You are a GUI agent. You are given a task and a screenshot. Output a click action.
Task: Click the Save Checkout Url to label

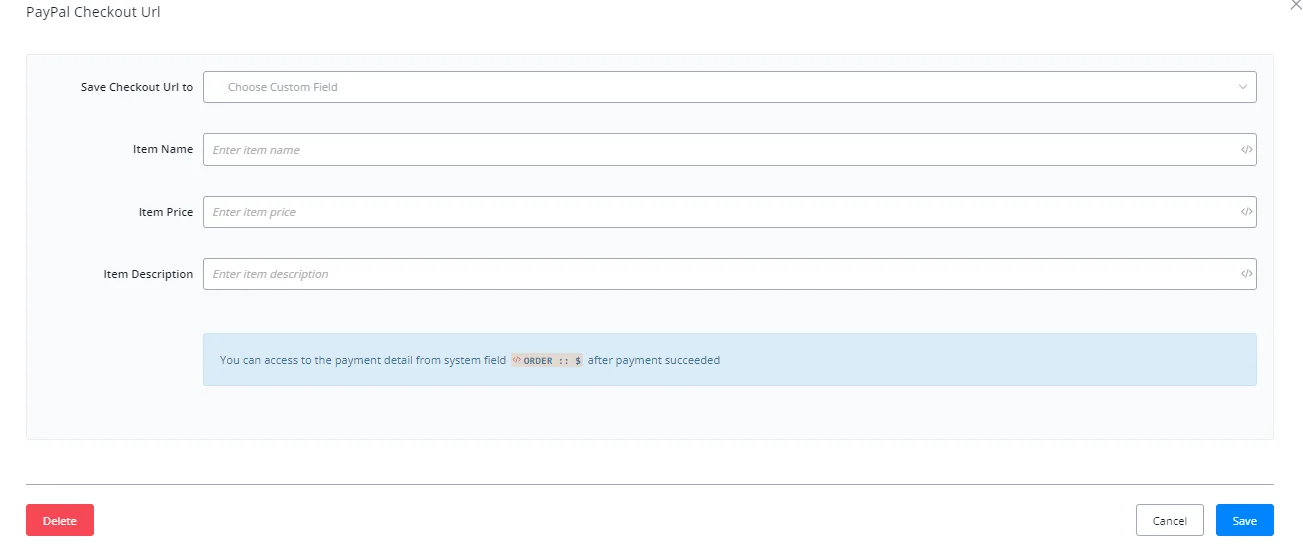137,87
